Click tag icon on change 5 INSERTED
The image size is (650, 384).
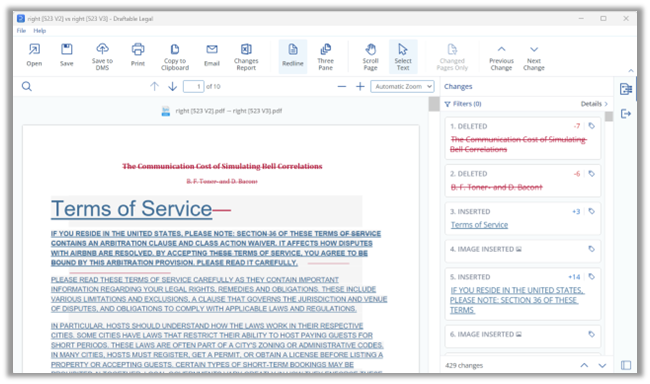[592, 277]
